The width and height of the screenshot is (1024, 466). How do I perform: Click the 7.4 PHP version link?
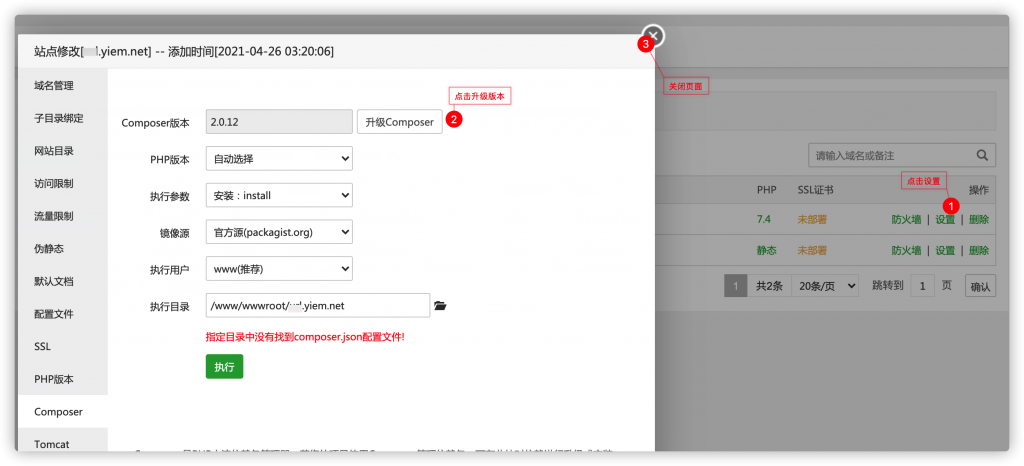[x=763, y=220]
